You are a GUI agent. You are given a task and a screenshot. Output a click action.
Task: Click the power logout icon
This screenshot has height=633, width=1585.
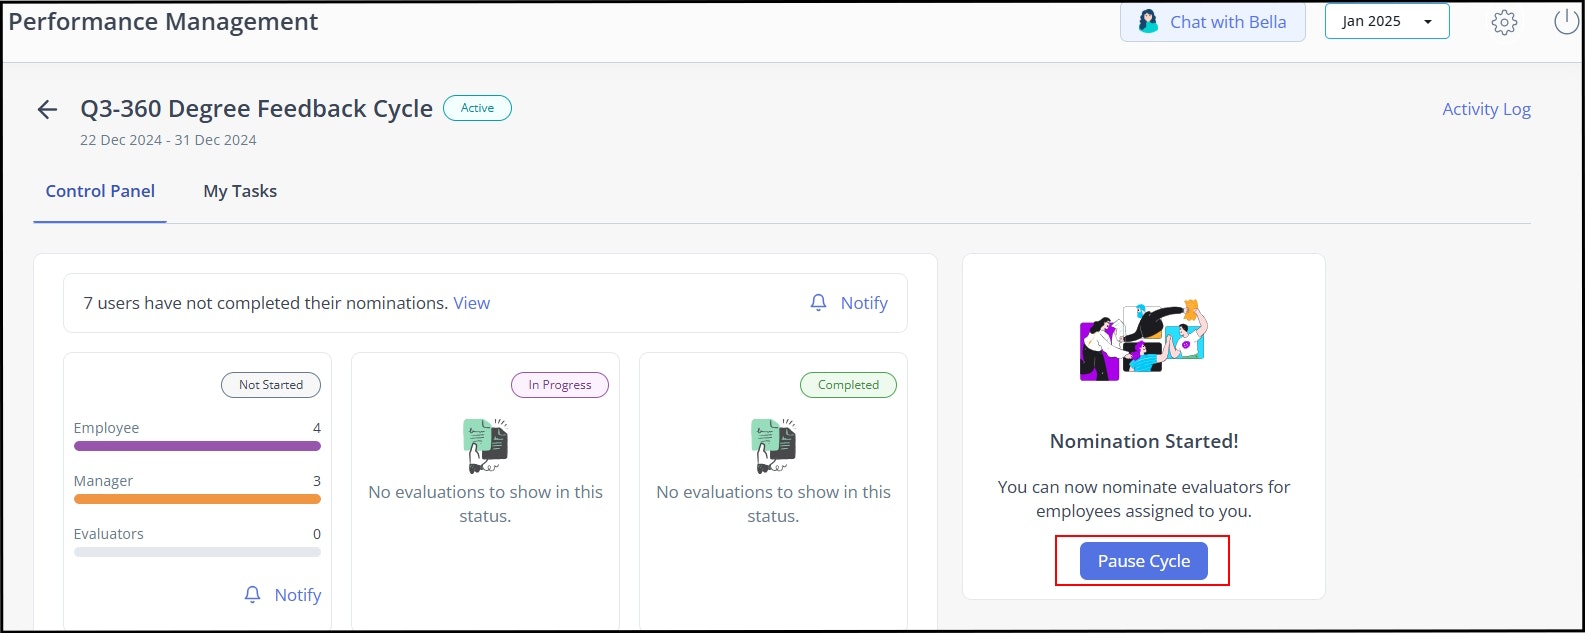[1566, 20]
